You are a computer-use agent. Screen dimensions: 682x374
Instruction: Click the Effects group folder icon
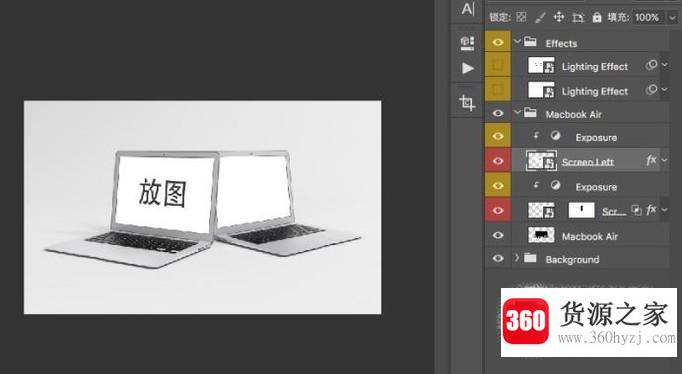pyautogui.click(x=530, y=42)
